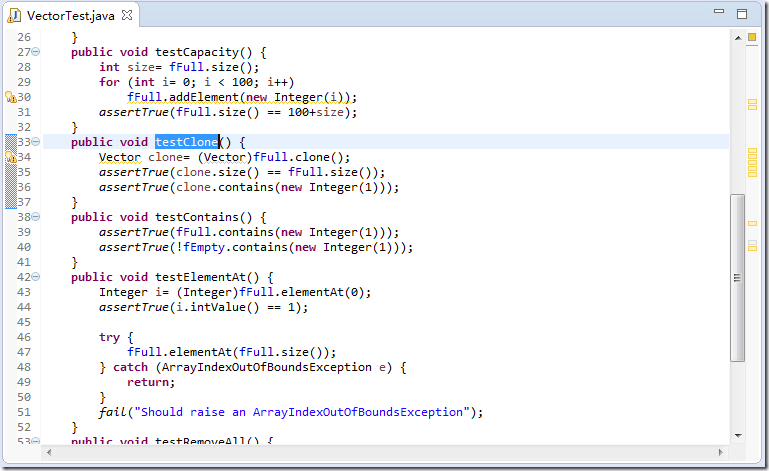
Task: Click the try keyword on line 46
Action: [x=109, y=337]
